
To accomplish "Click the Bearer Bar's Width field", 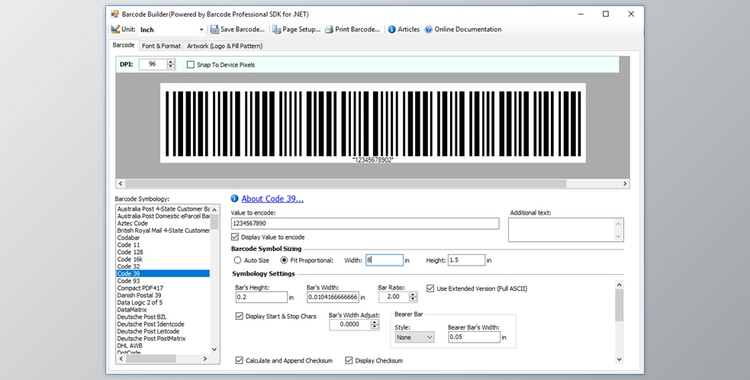I will 474,337.
